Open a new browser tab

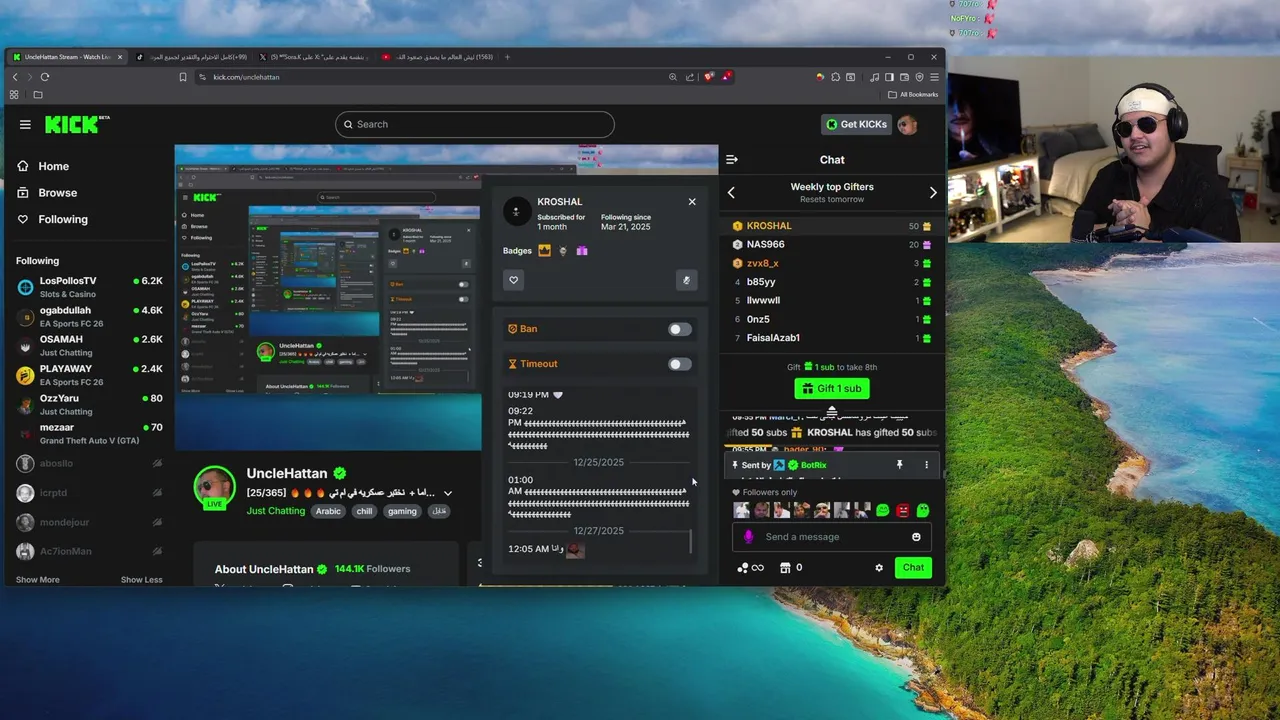[x=507, y=57]
